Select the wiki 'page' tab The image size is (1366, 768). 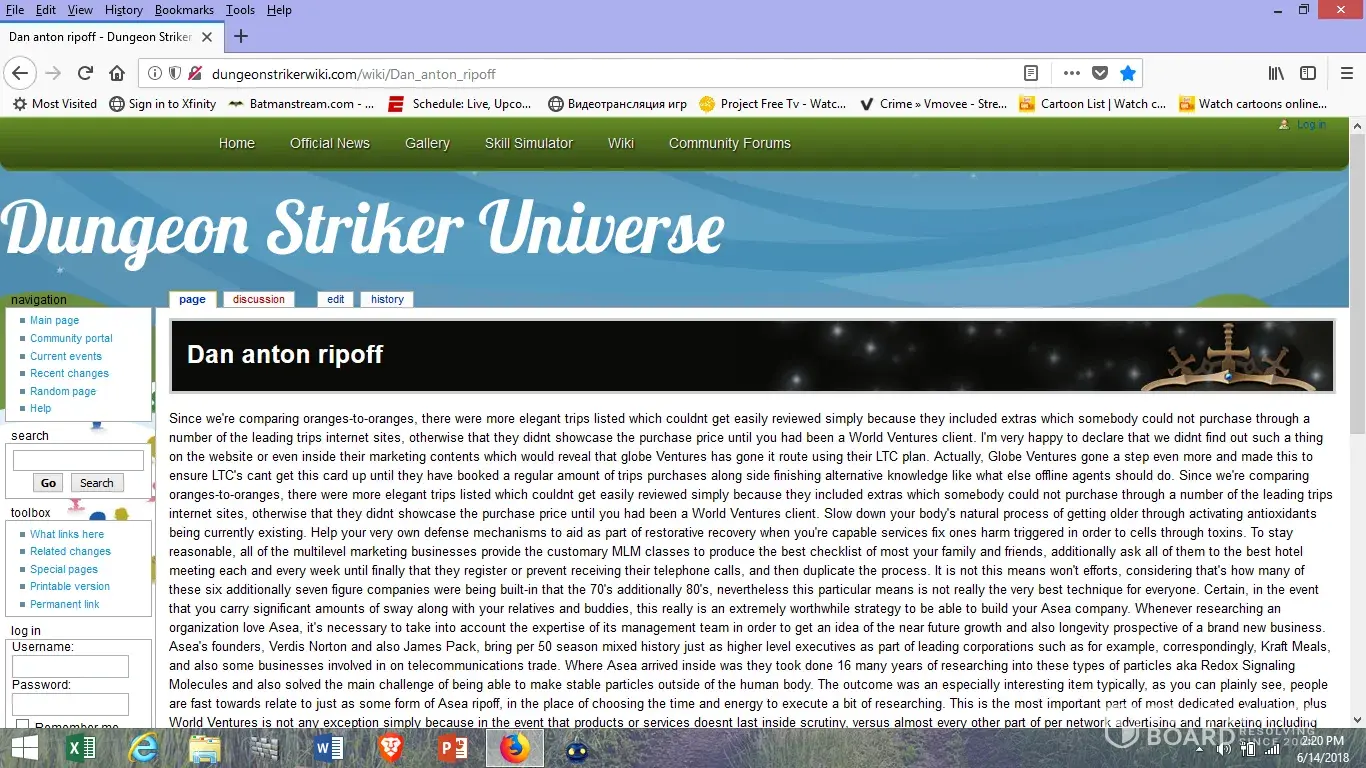[192, 299]
